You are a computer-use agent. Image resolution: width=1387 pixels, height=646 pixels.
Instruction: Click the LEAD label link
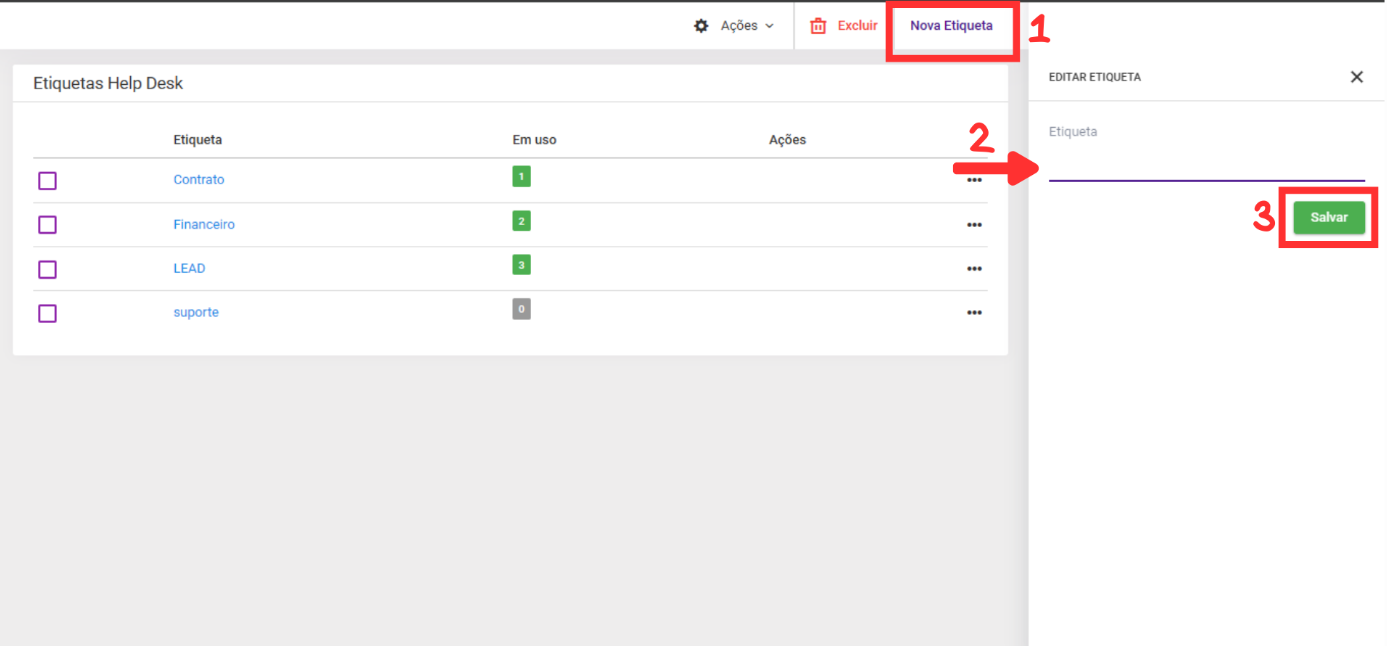[189, 269]
